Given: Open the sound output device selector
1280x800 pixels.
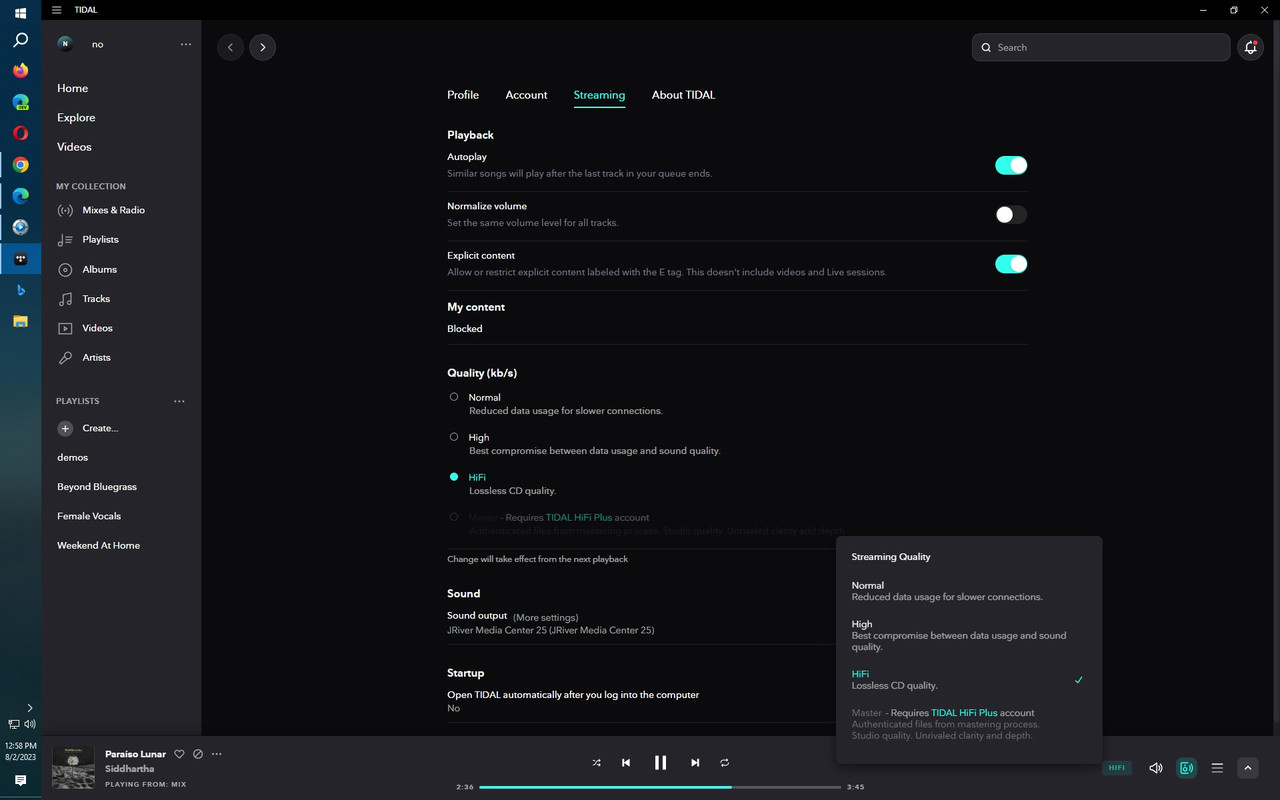Looking at the screenshot, I should coord(1187,768).
